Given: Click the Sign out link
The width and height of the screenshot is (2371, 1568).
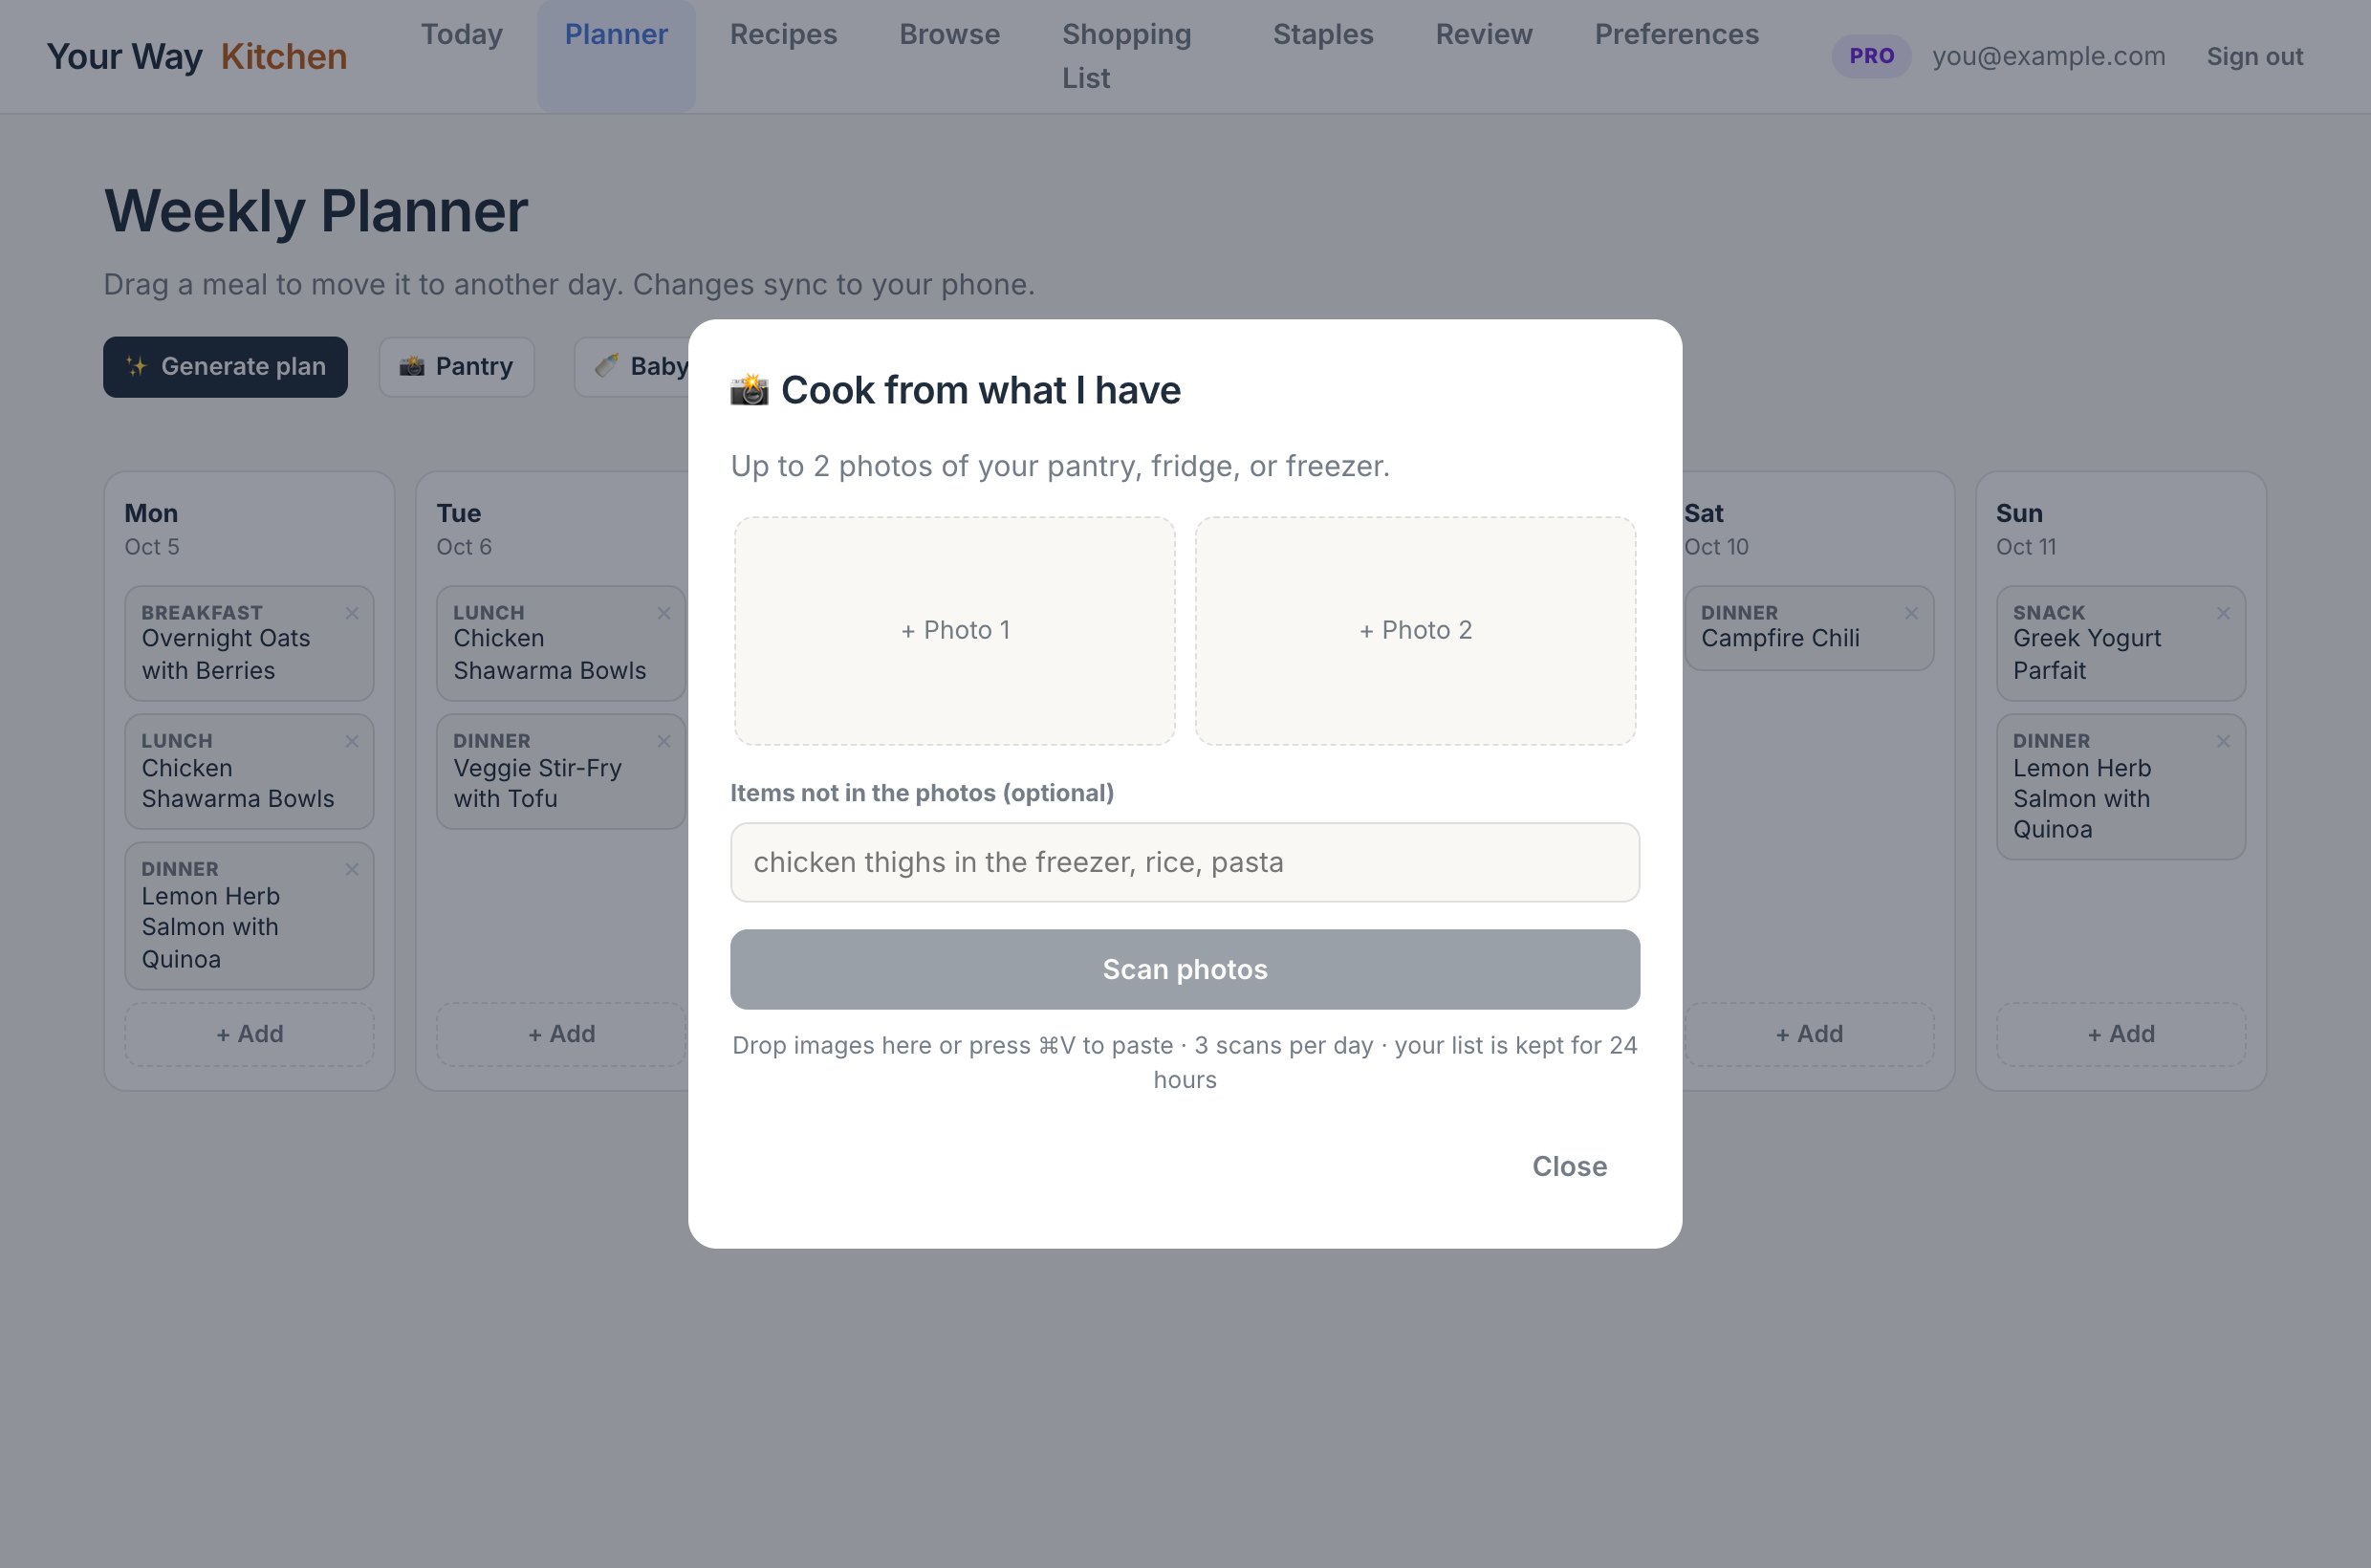Looking at the screenshot, I should [x=2255, y=56].
